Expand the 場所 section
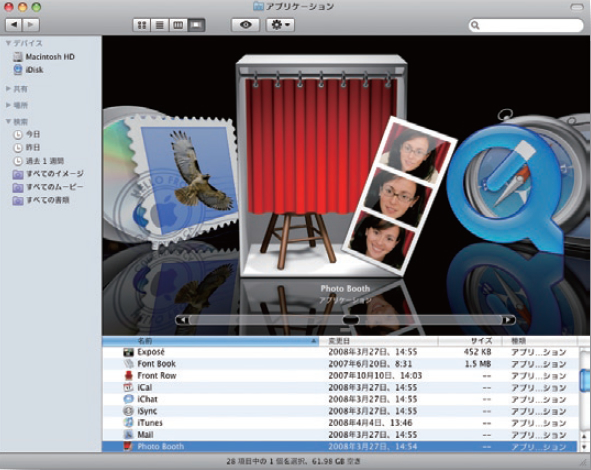The image size is (591, 470). tap(8, 105)
